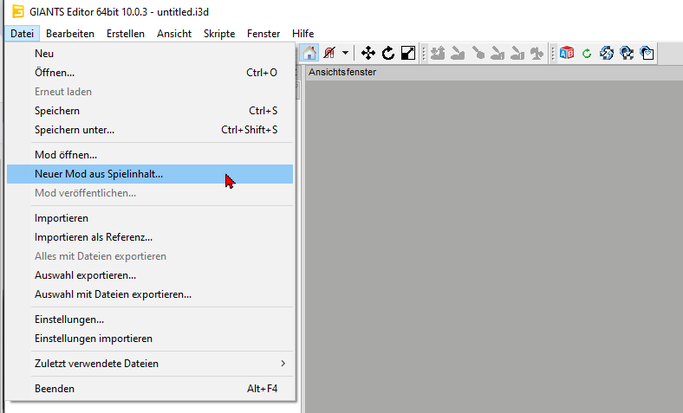
Task: Choose Einstellungen importieren entry
Action: 150,339
